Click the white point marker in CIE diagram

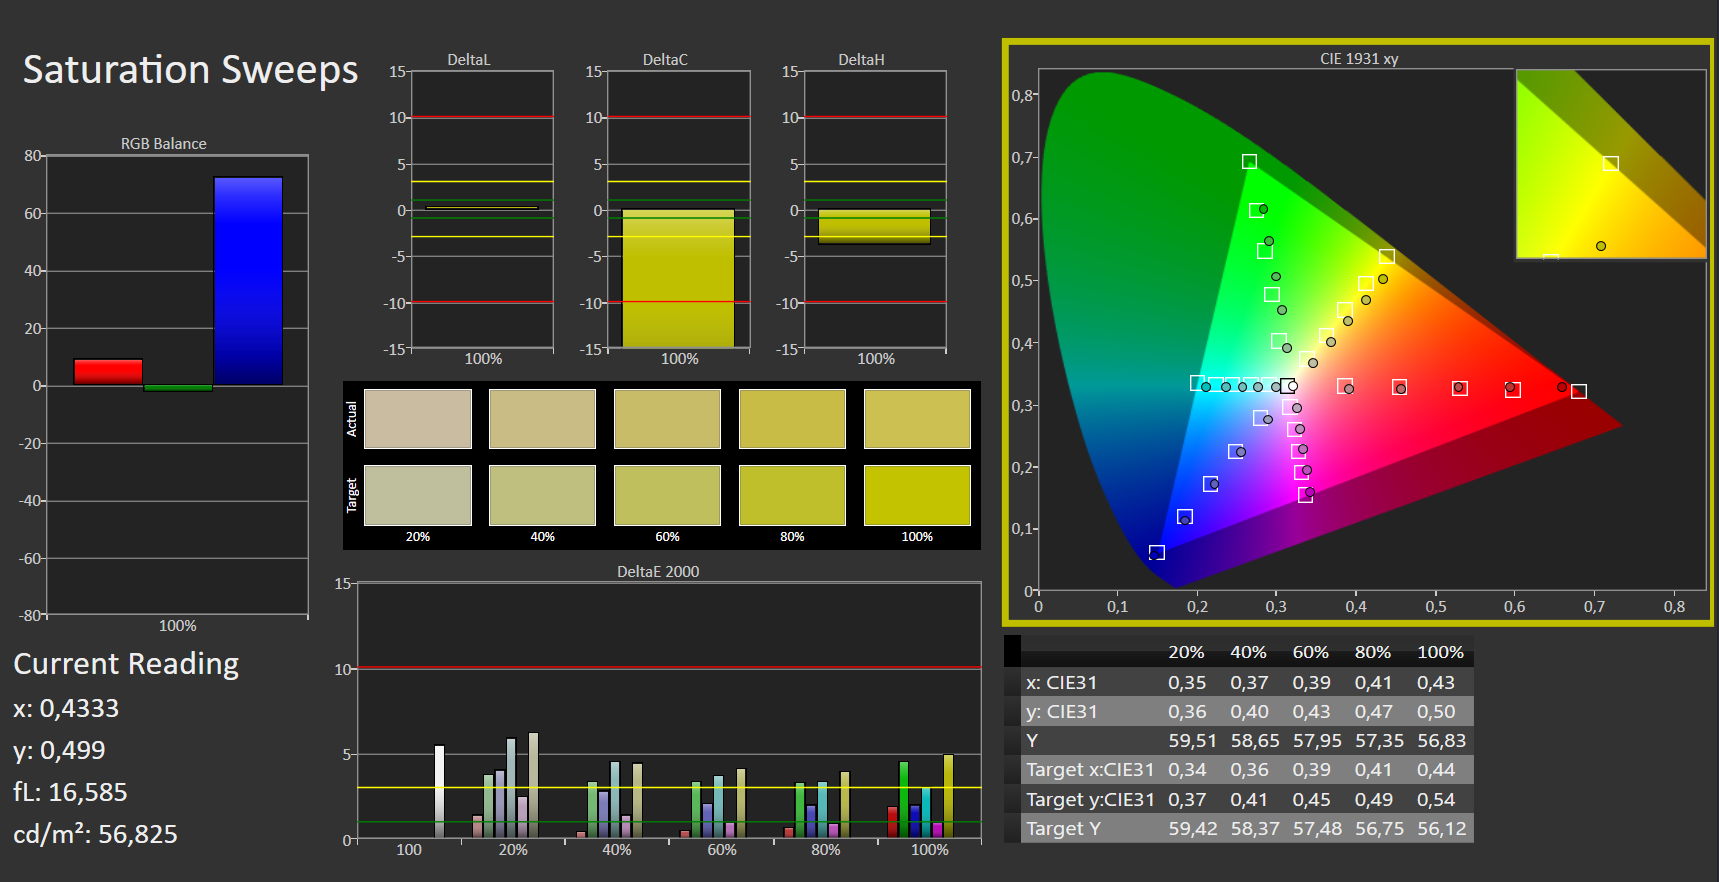coord(1287,386)
